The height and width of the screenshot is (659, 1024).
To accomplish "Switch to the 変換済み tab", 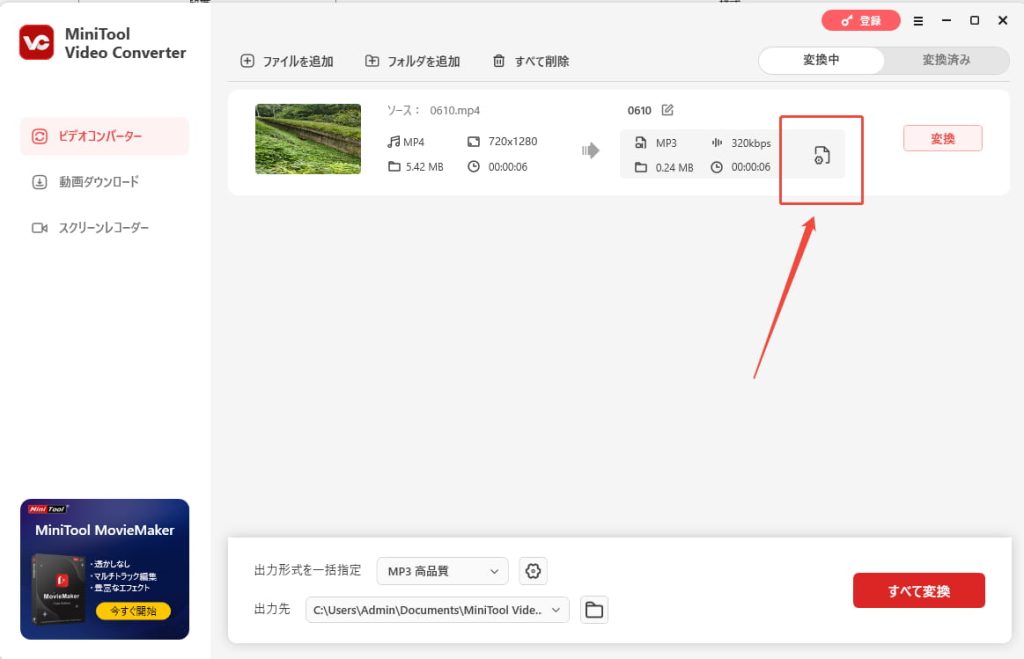I will (x=946, y=60).
